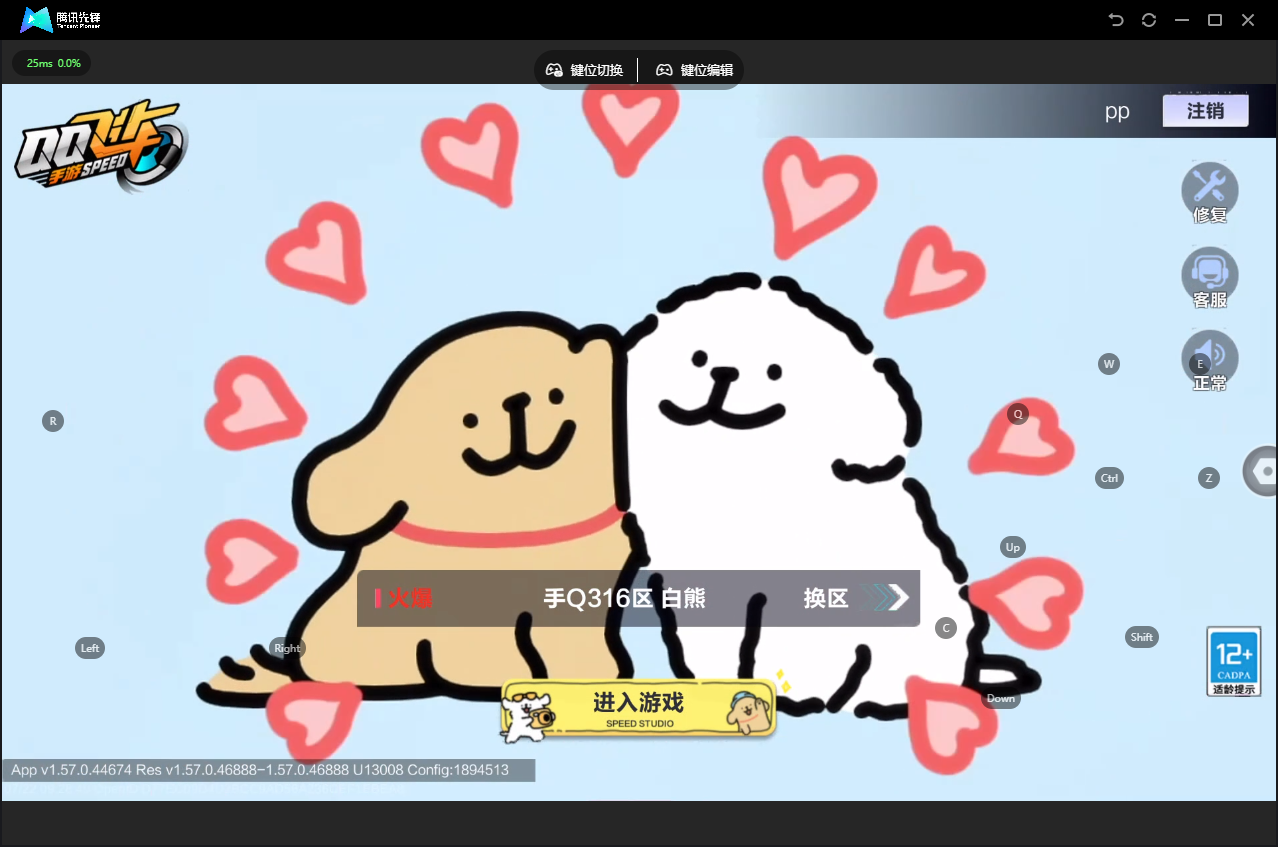Expand the side panel handle on right edge
This screenshot has height=847, width=1278.
point(1260,471)
